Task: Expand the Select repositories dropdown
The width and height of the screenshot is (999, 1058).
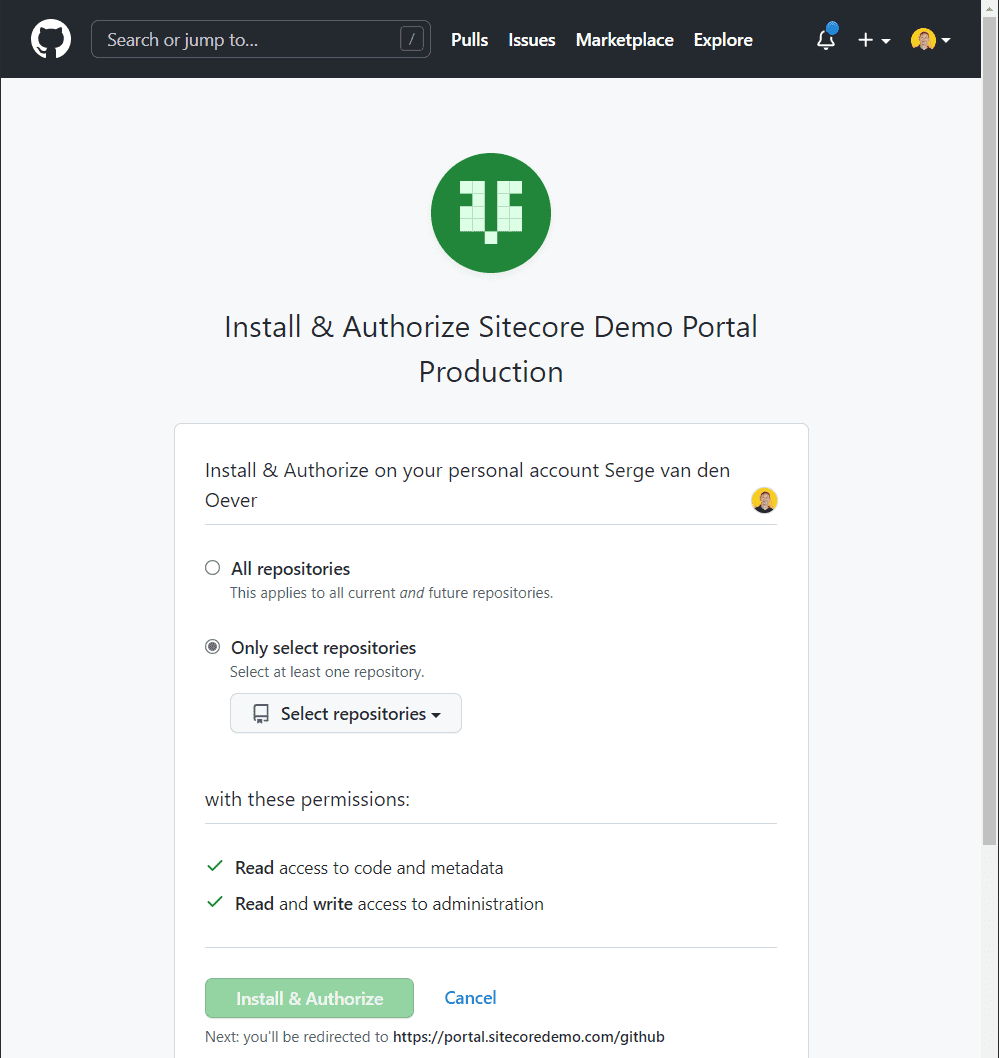Action: coord(346,714)
